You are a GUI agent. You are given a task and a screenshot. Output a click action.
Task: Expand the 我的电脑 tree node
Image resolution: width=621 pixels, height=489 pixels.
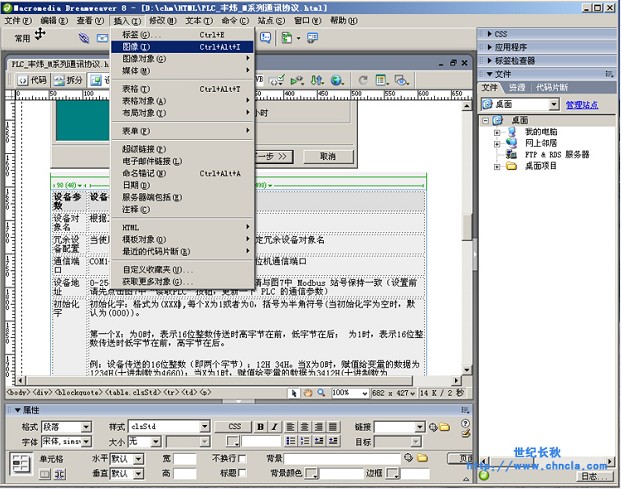pos(497,133)
